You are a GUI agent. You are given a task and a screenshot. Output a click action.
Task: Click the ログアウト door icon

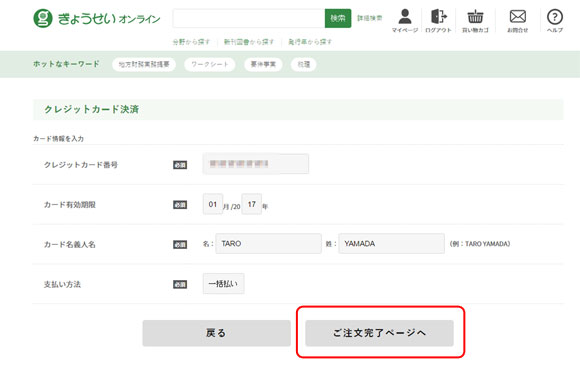[x=439, y=21]
